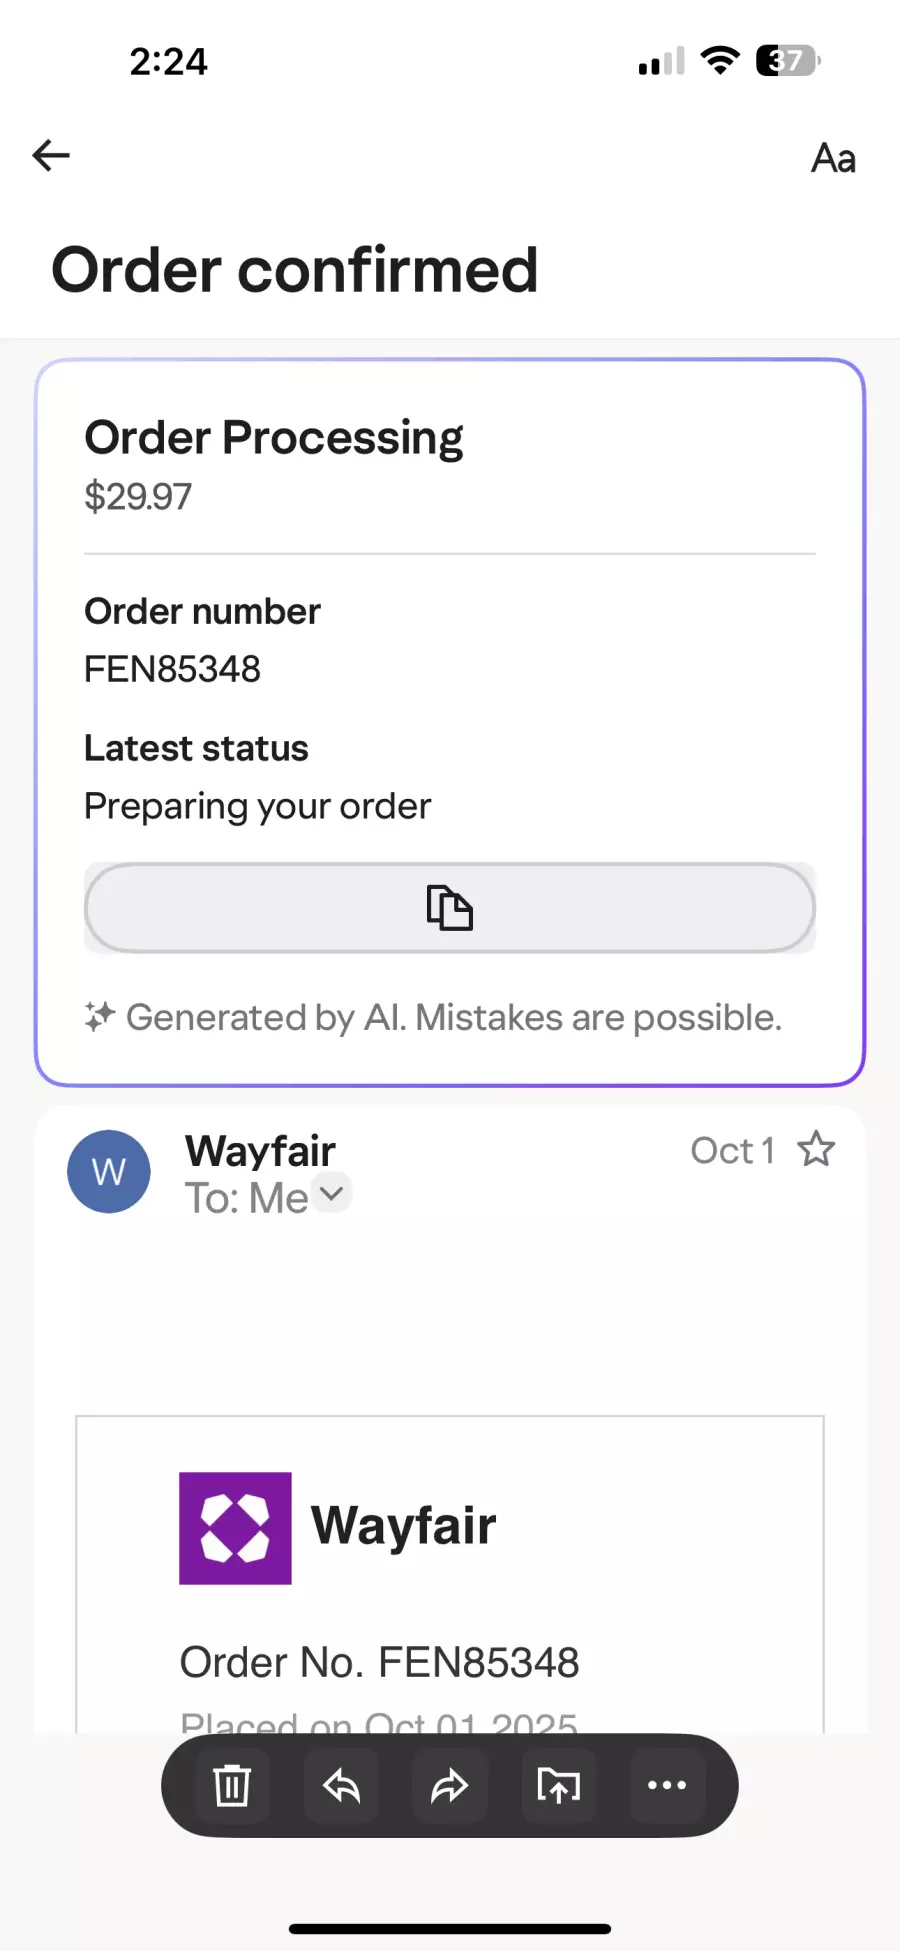Tap the Order No. FEN85348 text in email
This screenshot has height=1951, width=900.
(379, 1663)
